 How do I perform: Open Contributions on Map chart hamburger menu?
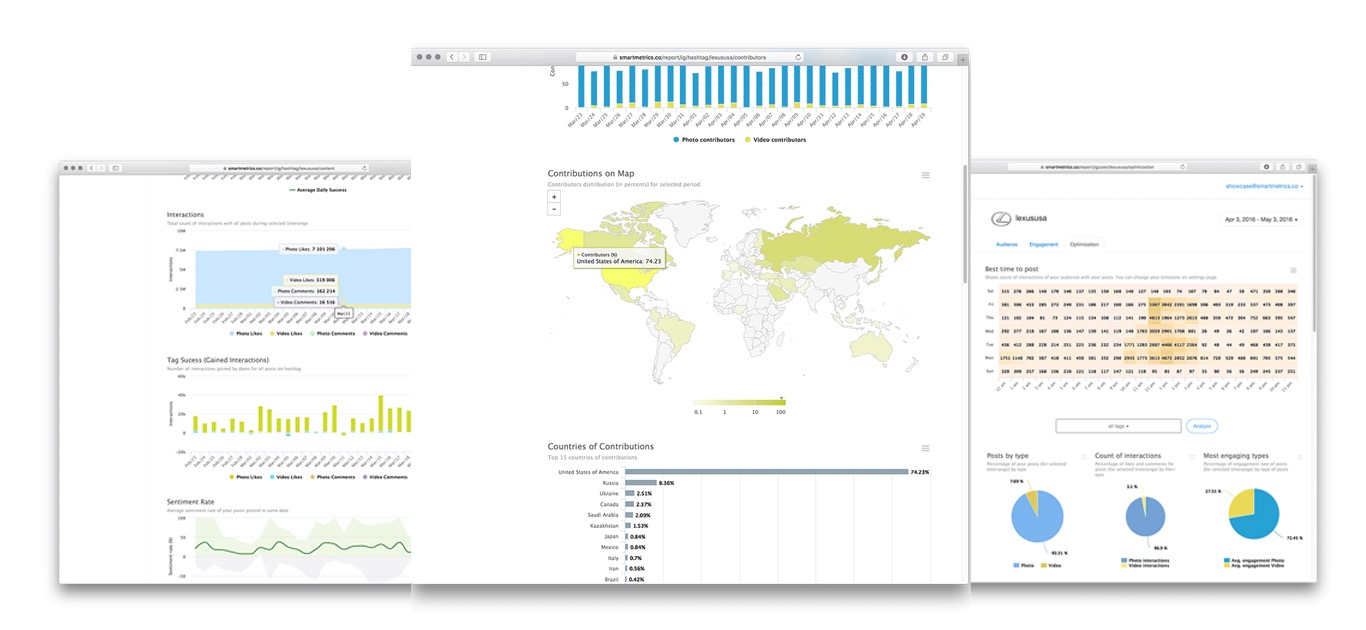(925, 175)
